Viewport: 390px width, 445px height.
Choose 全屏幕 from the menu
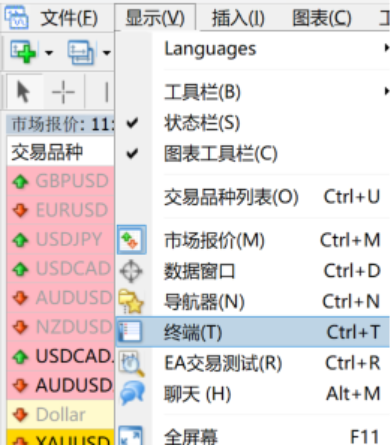click(253, 436)
